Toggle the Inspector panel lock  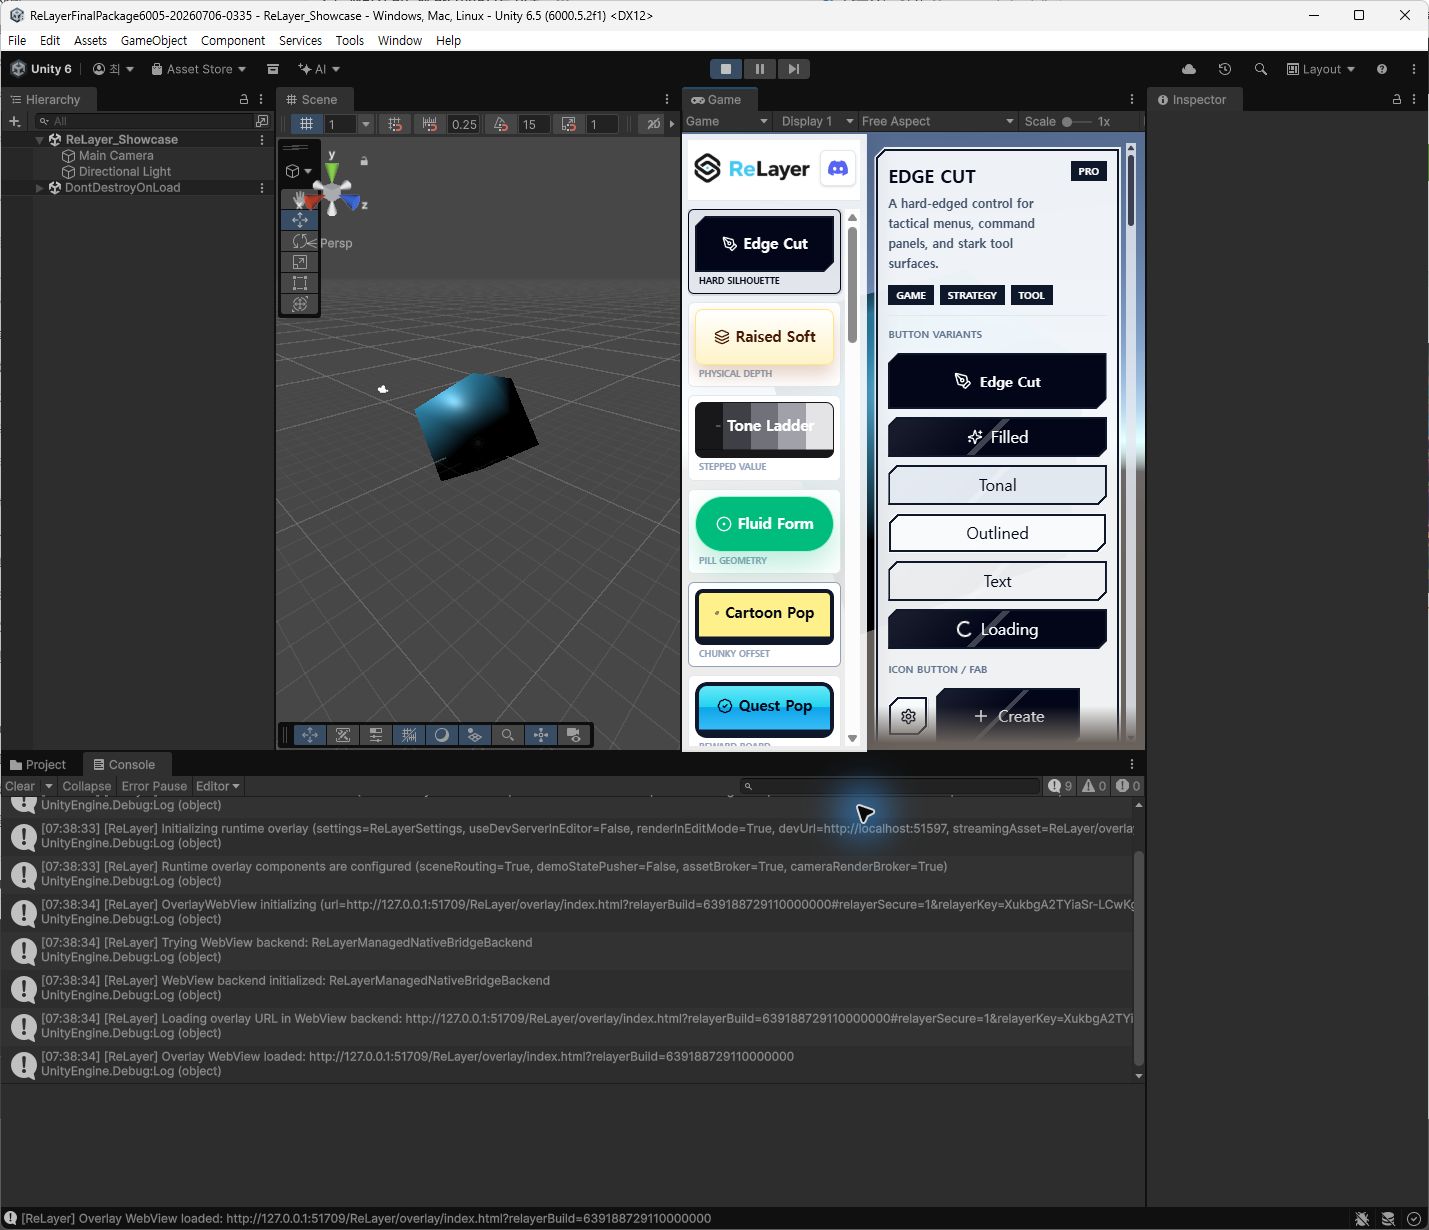pos(1397,99)
